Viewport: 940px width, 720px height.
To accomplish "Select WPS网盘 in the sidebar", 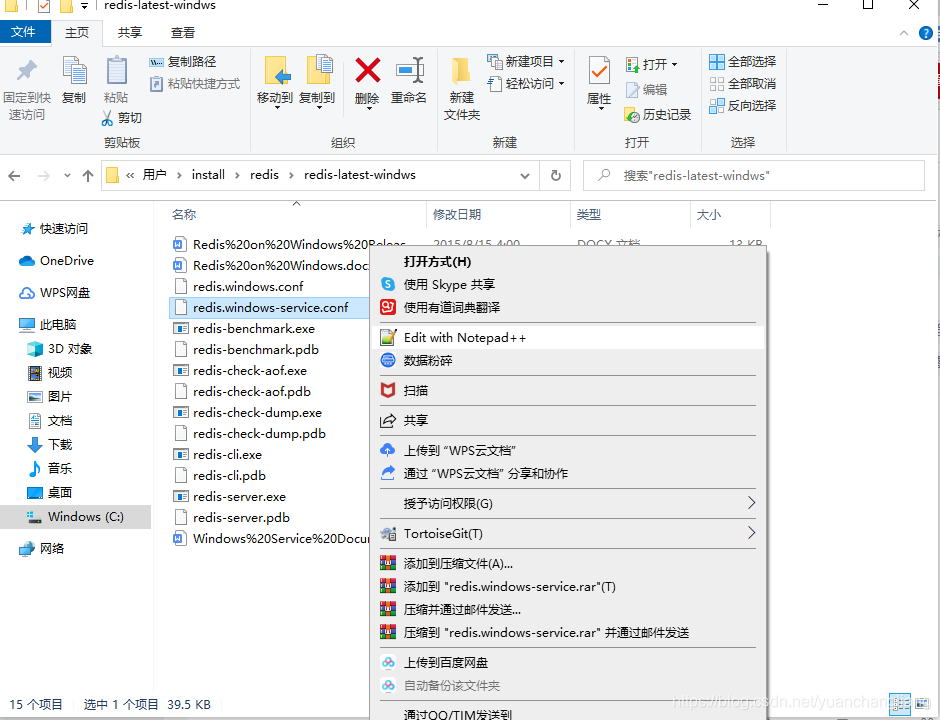I will point(55,293).
